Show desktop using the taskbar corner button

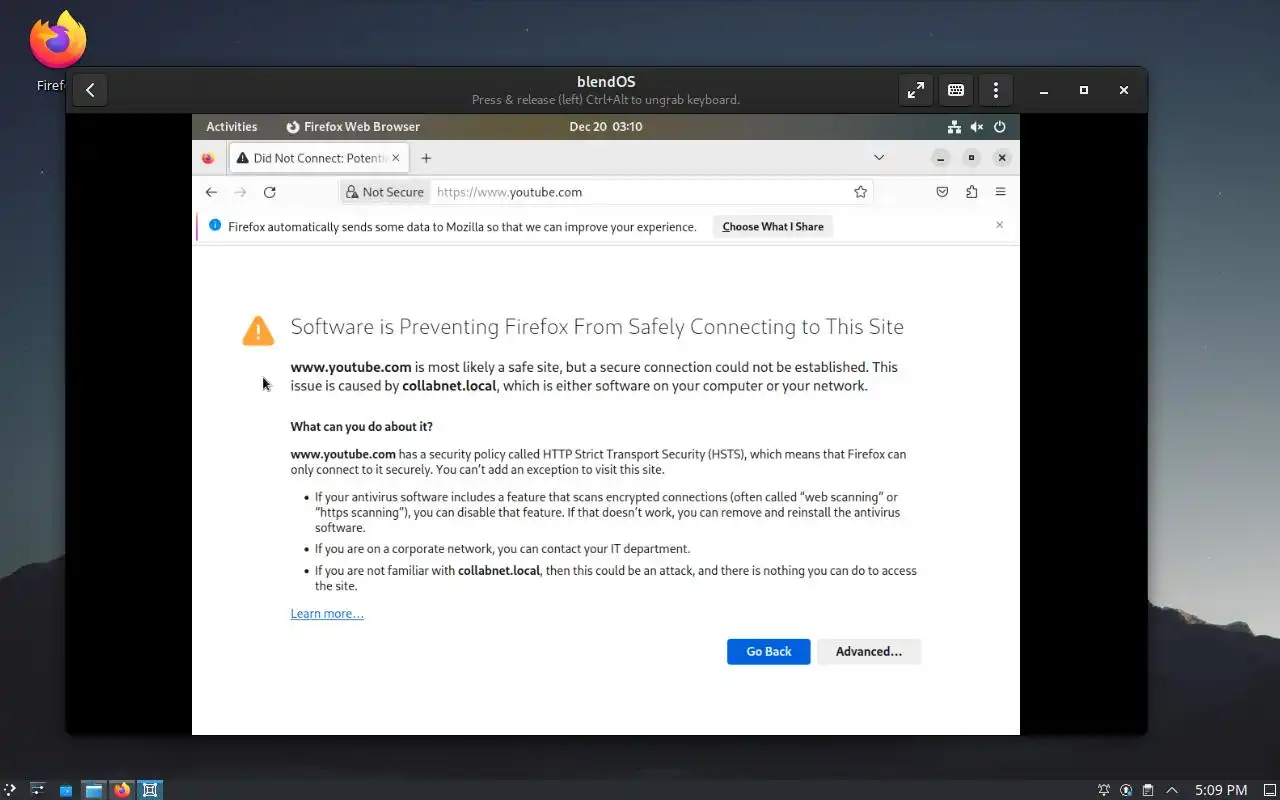tap(1268, 790)
